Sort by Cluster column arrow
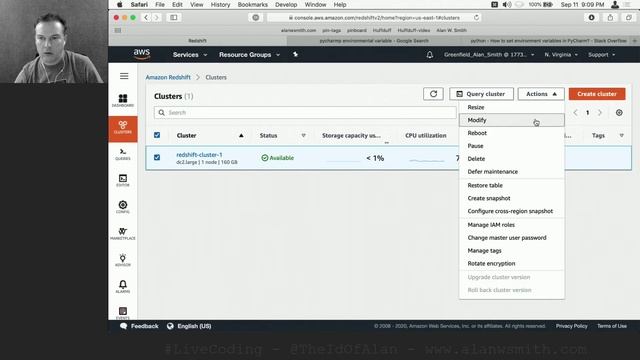The image size is (640, 360). tap(241, 136)
